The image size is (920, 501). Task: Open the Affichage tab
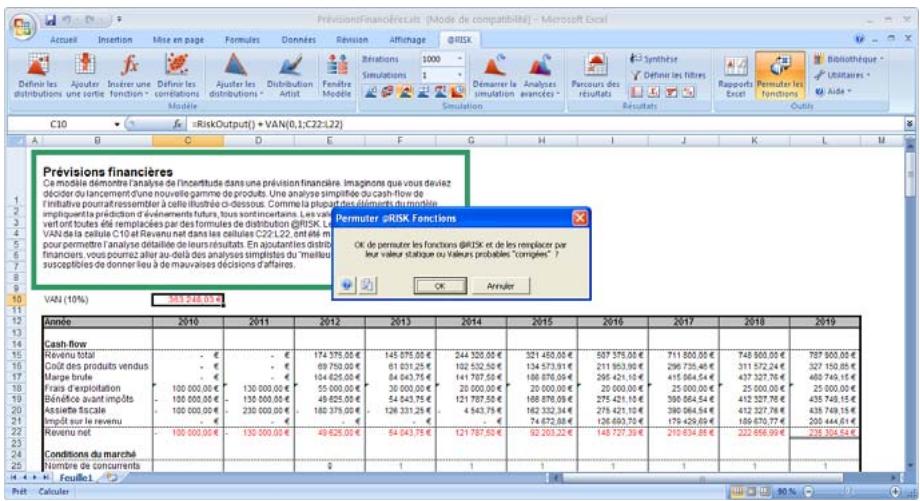pyautogui.click(x=408, y=40)
